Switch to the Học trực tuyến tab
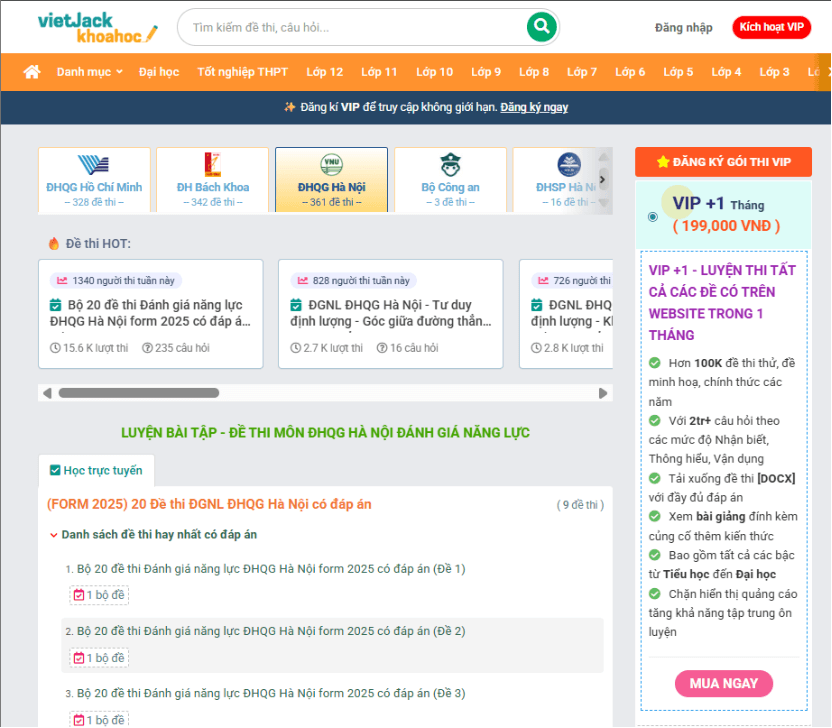This screenshot has width=832, height=728. pos(96,470)
